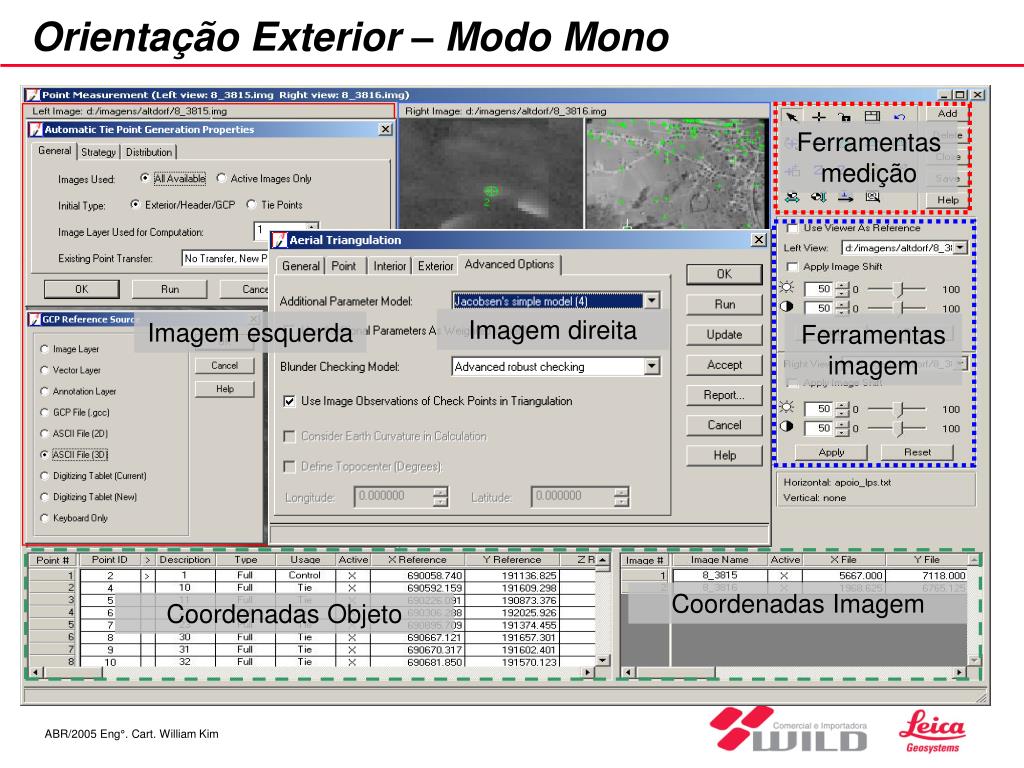Switch to Strategy tab in Tie Point Properties
Viewport: 1024px width, 768px height.
point(99,152)
